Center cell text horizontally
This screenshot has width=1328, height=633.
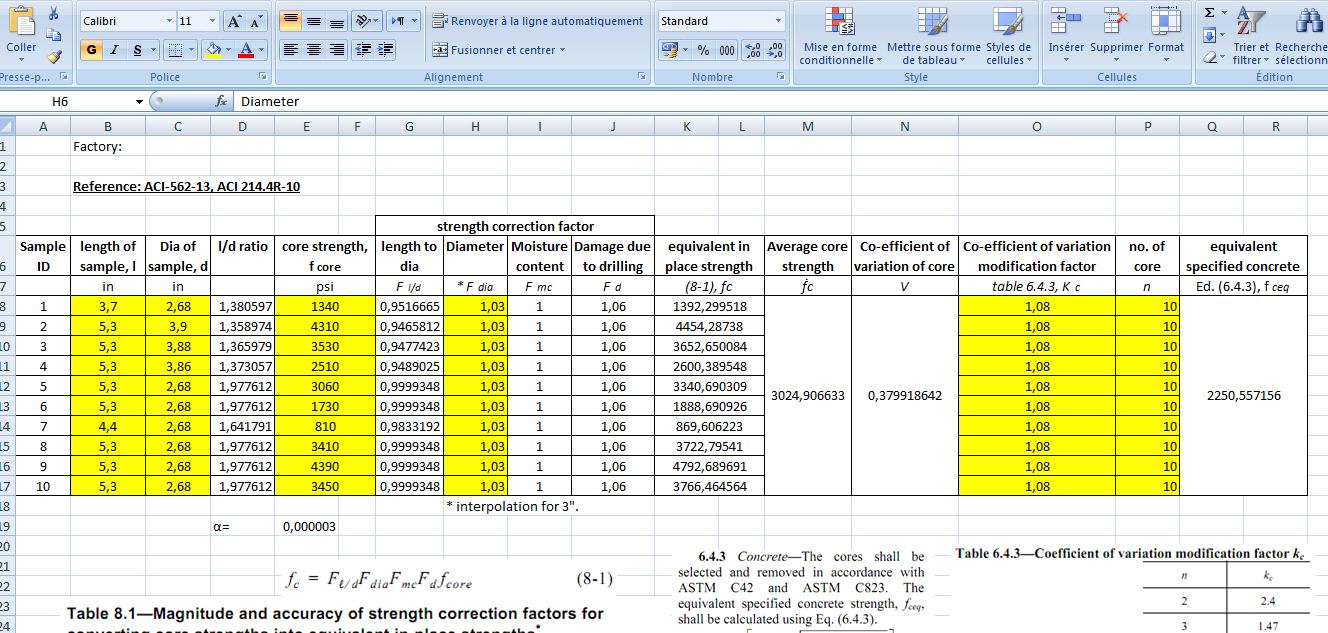tap(314, 50)
